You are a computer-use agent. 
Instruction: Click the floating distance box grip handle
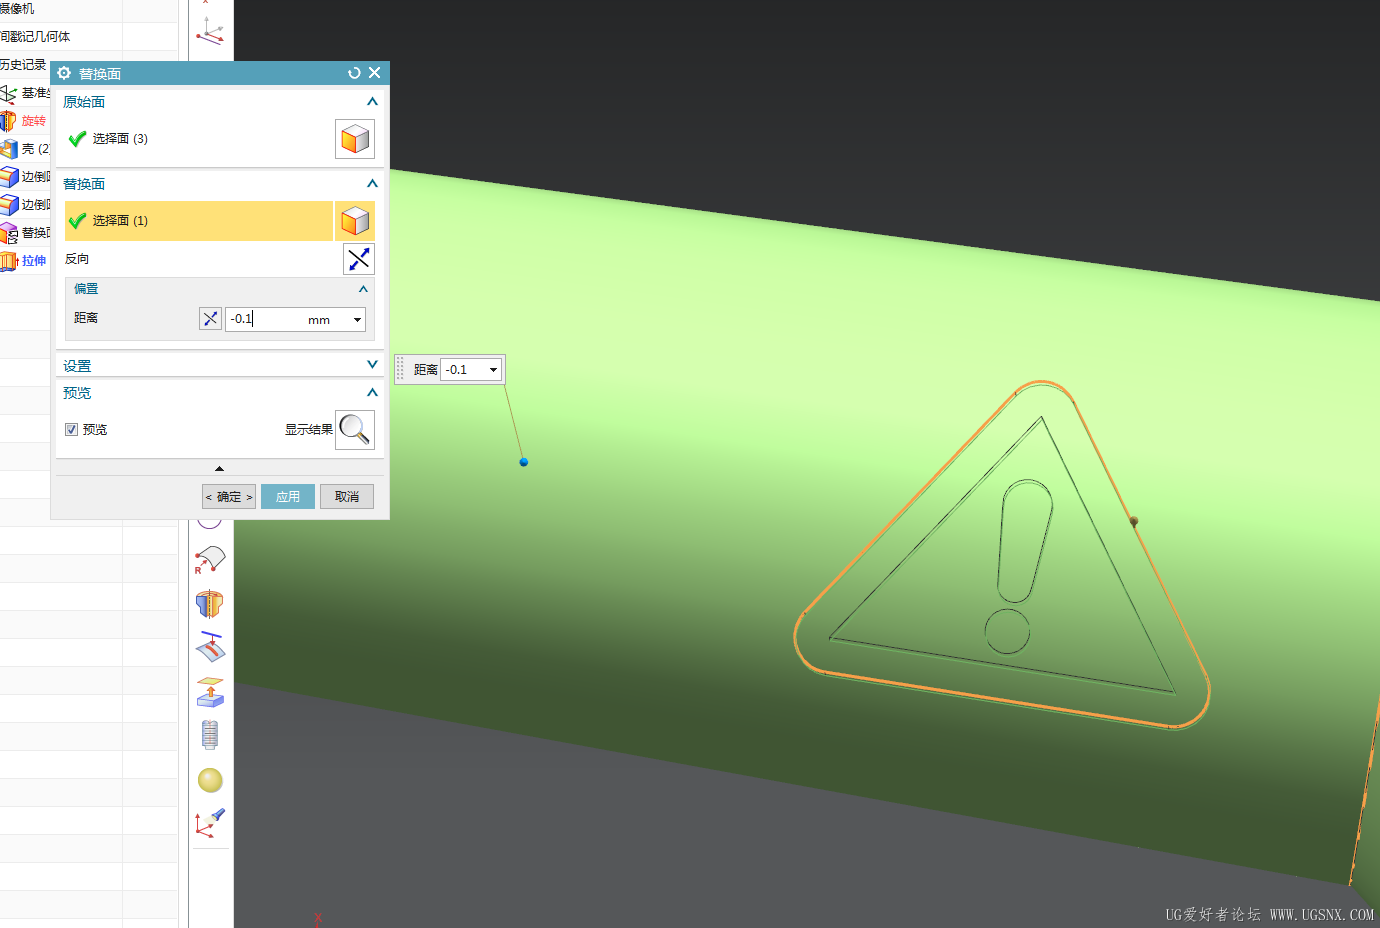click(401, 370)
